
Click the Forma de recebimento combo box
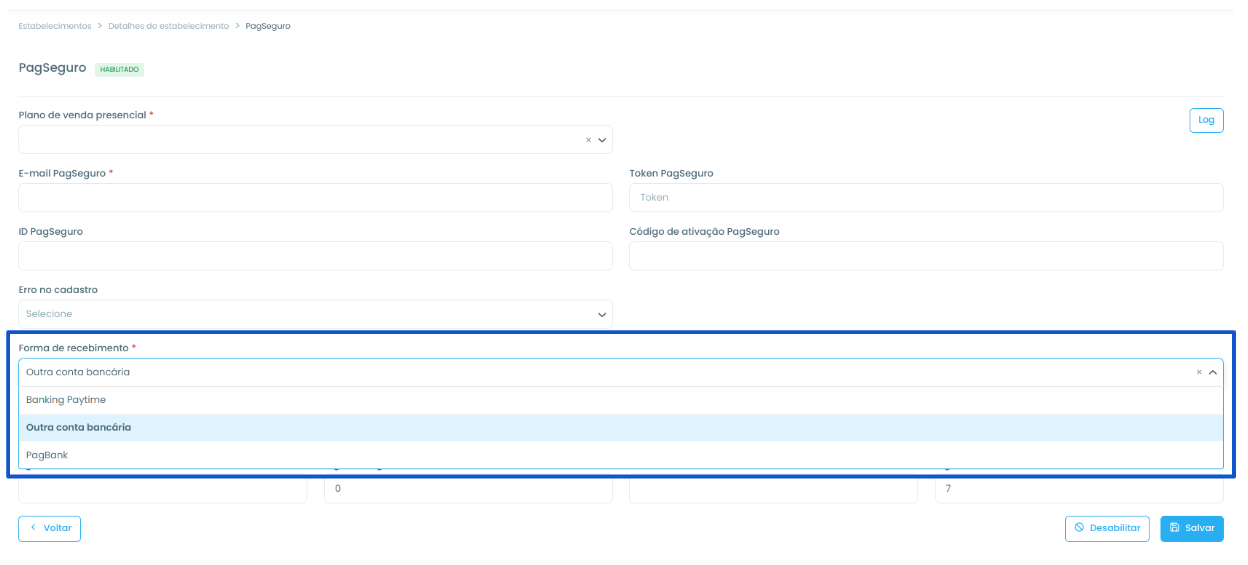coord(621,372)
